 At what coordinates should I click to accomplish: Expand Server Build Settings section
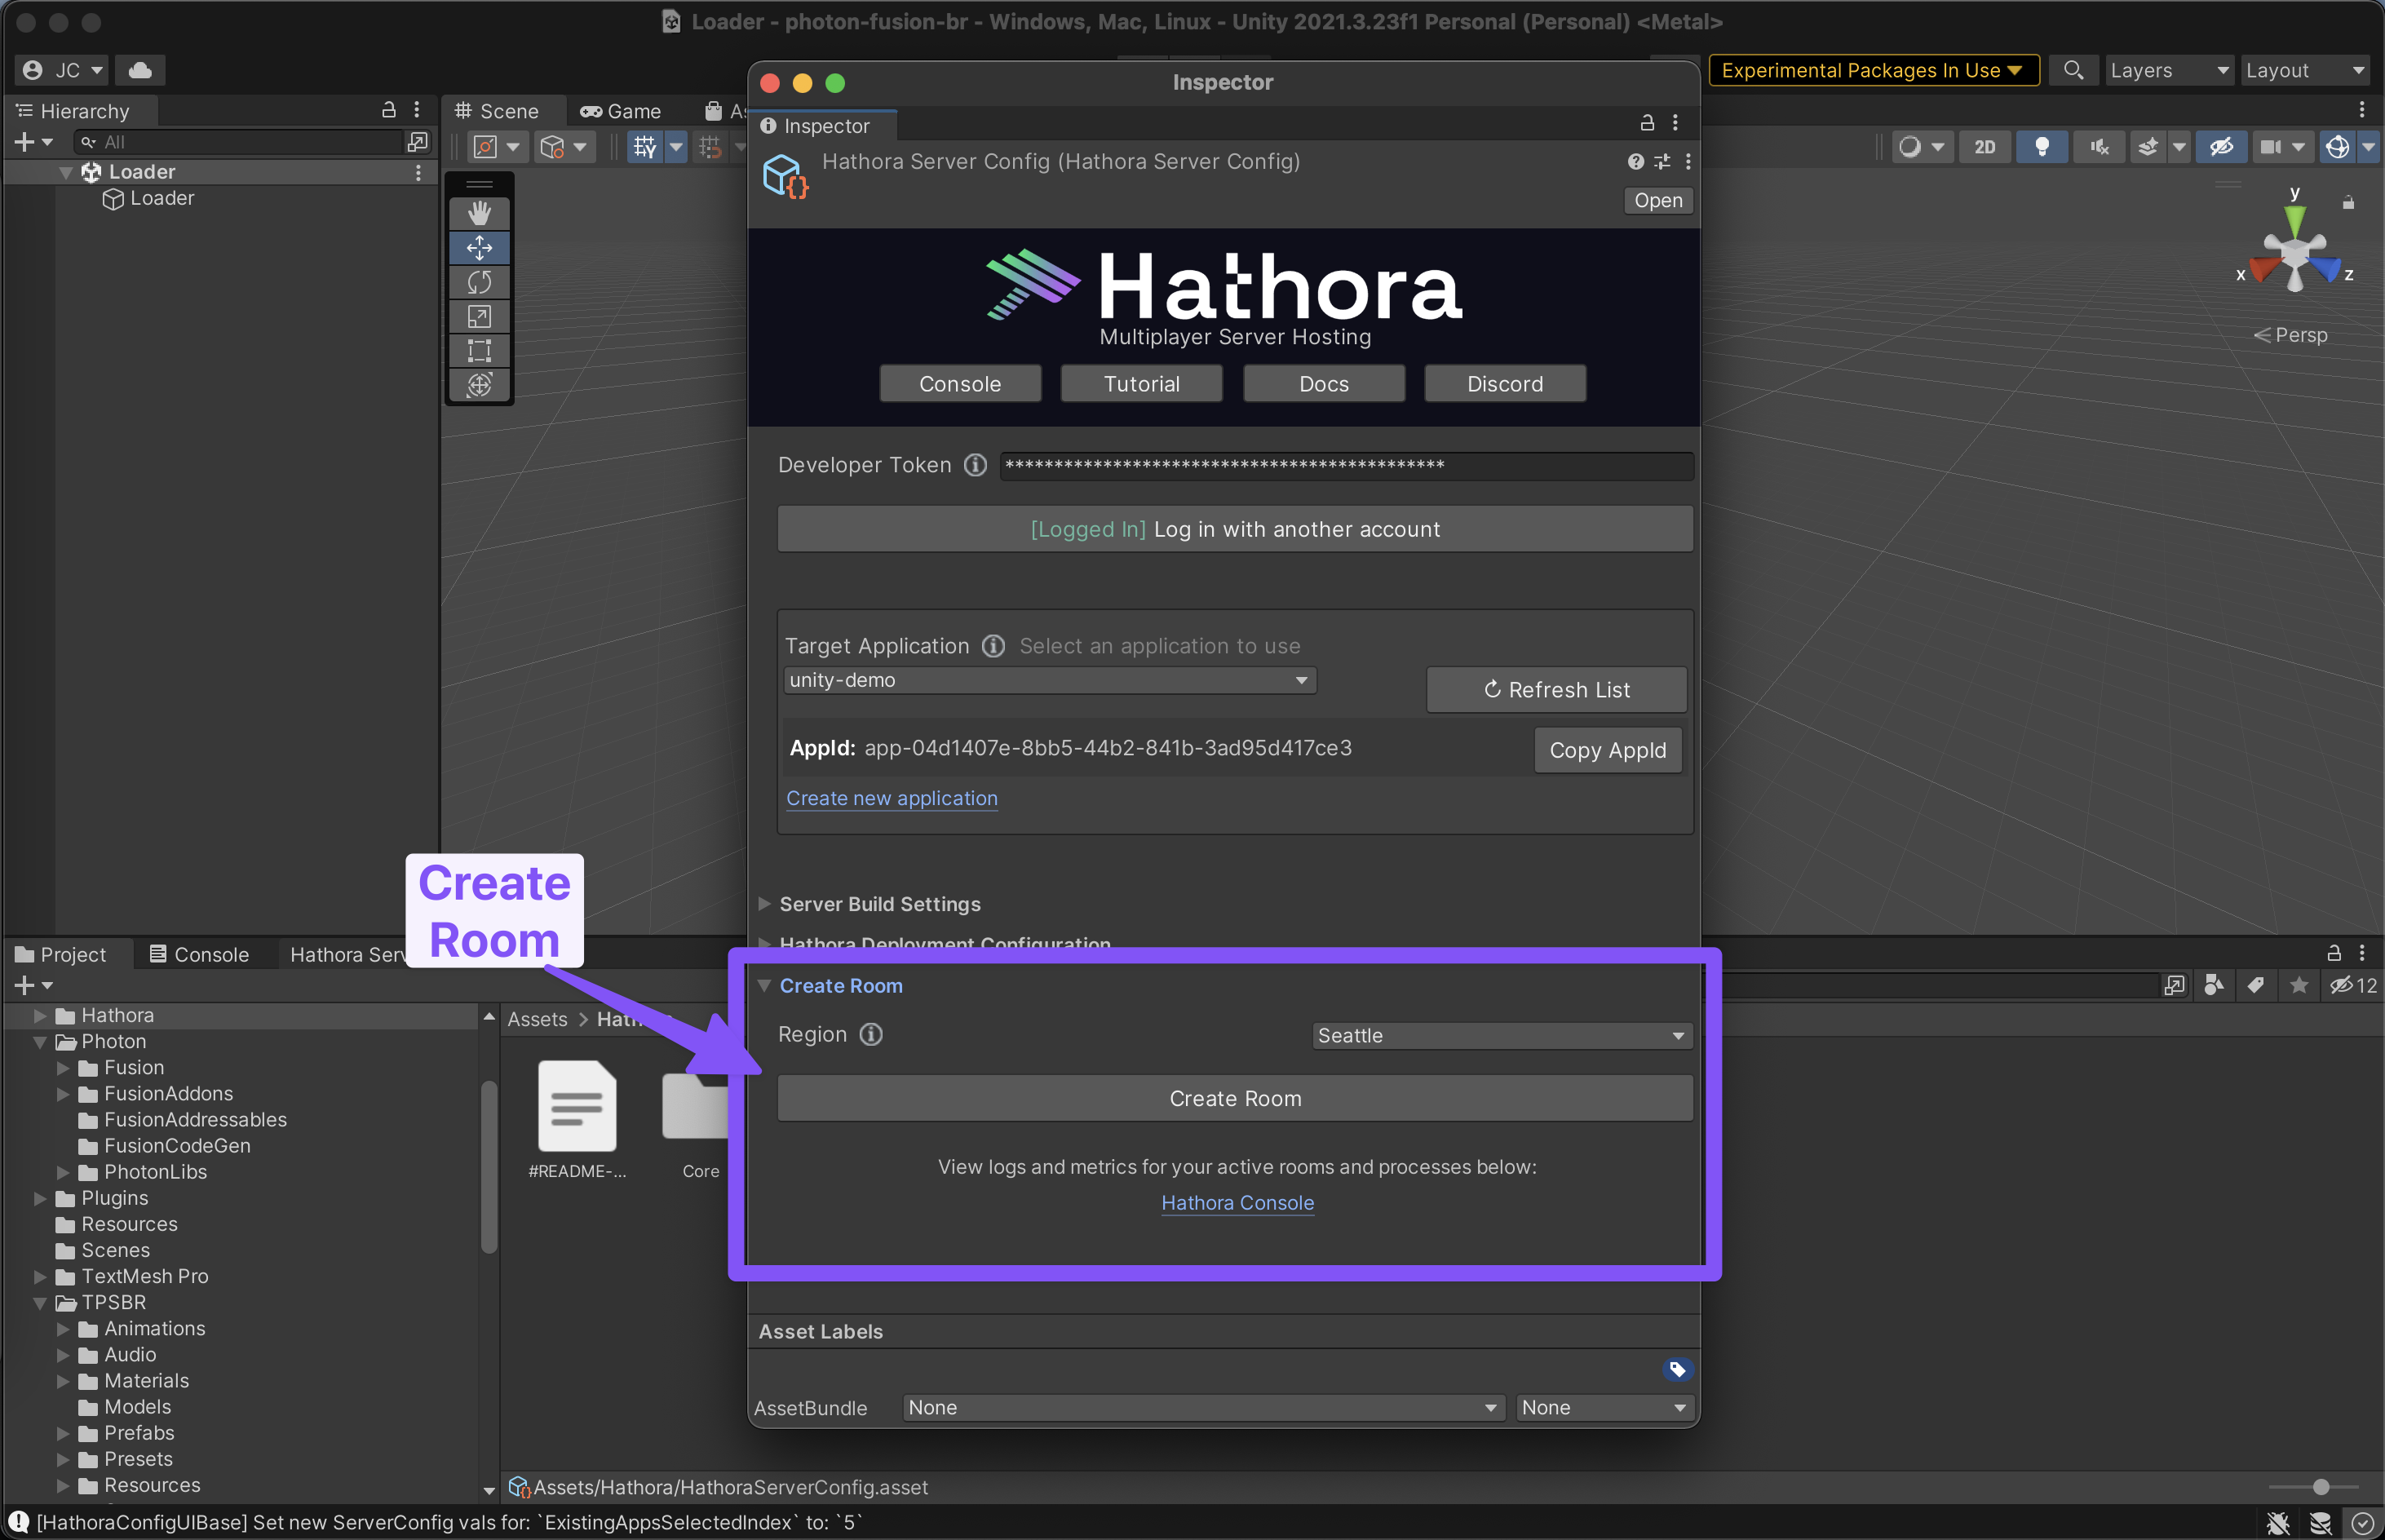(x=764, y=904)
